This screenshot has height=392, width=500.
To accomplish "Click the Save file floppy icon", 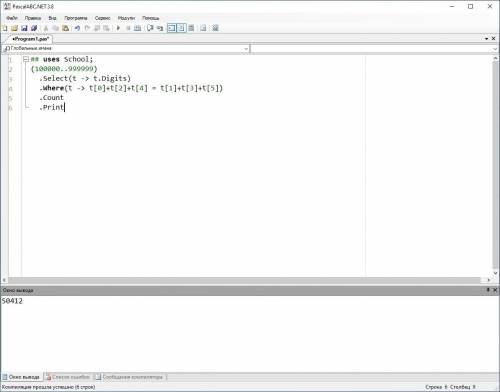I will tap(24, 28).
